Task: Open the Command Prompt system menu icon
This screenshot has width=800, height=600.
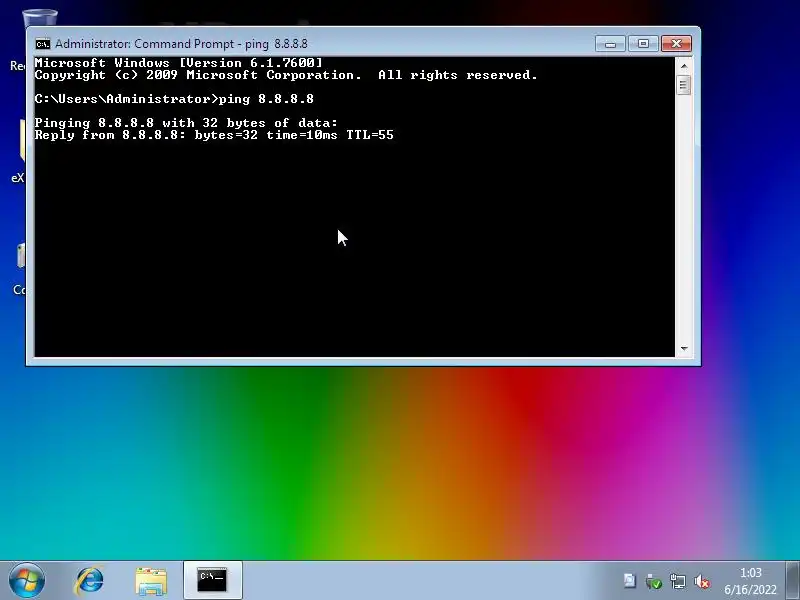Action: click(43, 44)
